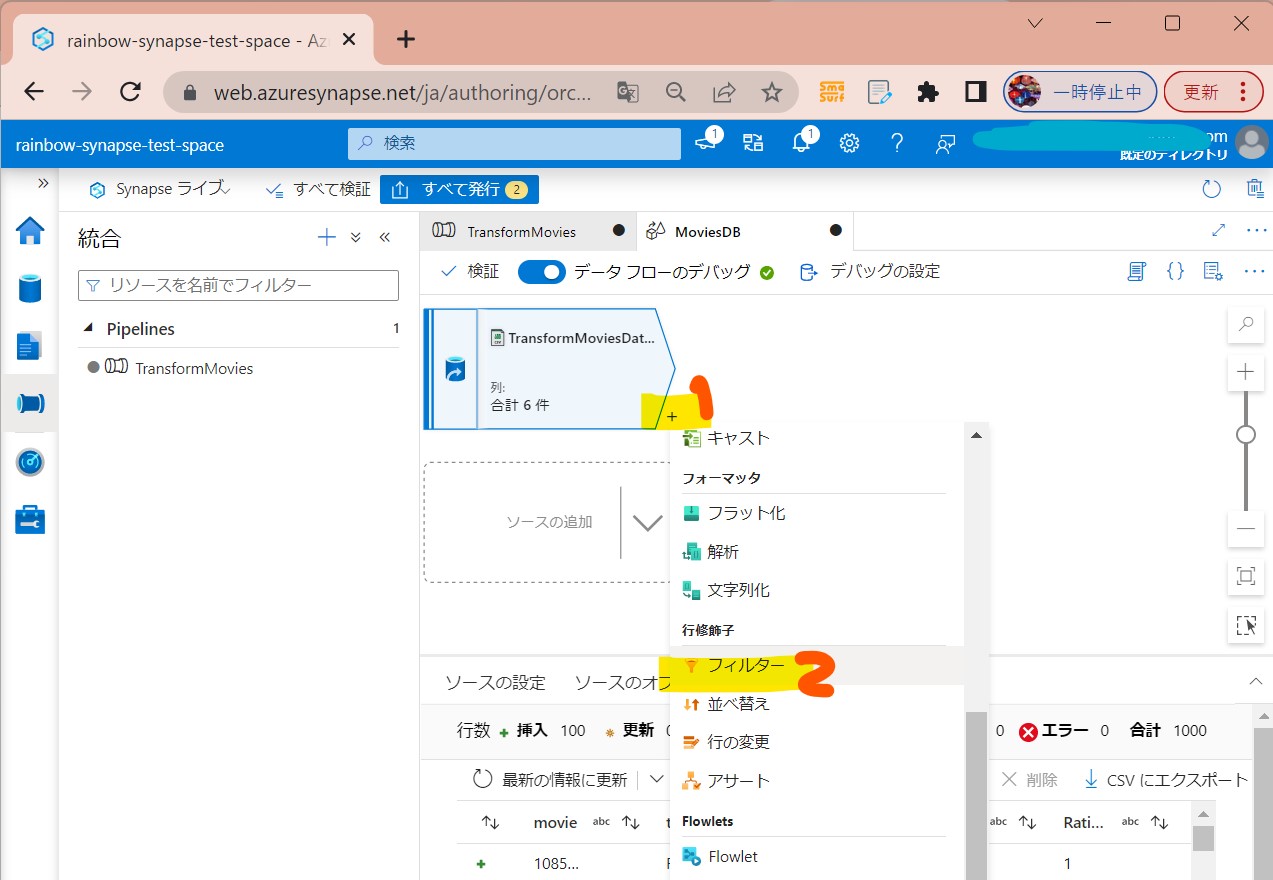Open the Home hub icon in sidebar
1273x880 pixels.
[30, 231]
